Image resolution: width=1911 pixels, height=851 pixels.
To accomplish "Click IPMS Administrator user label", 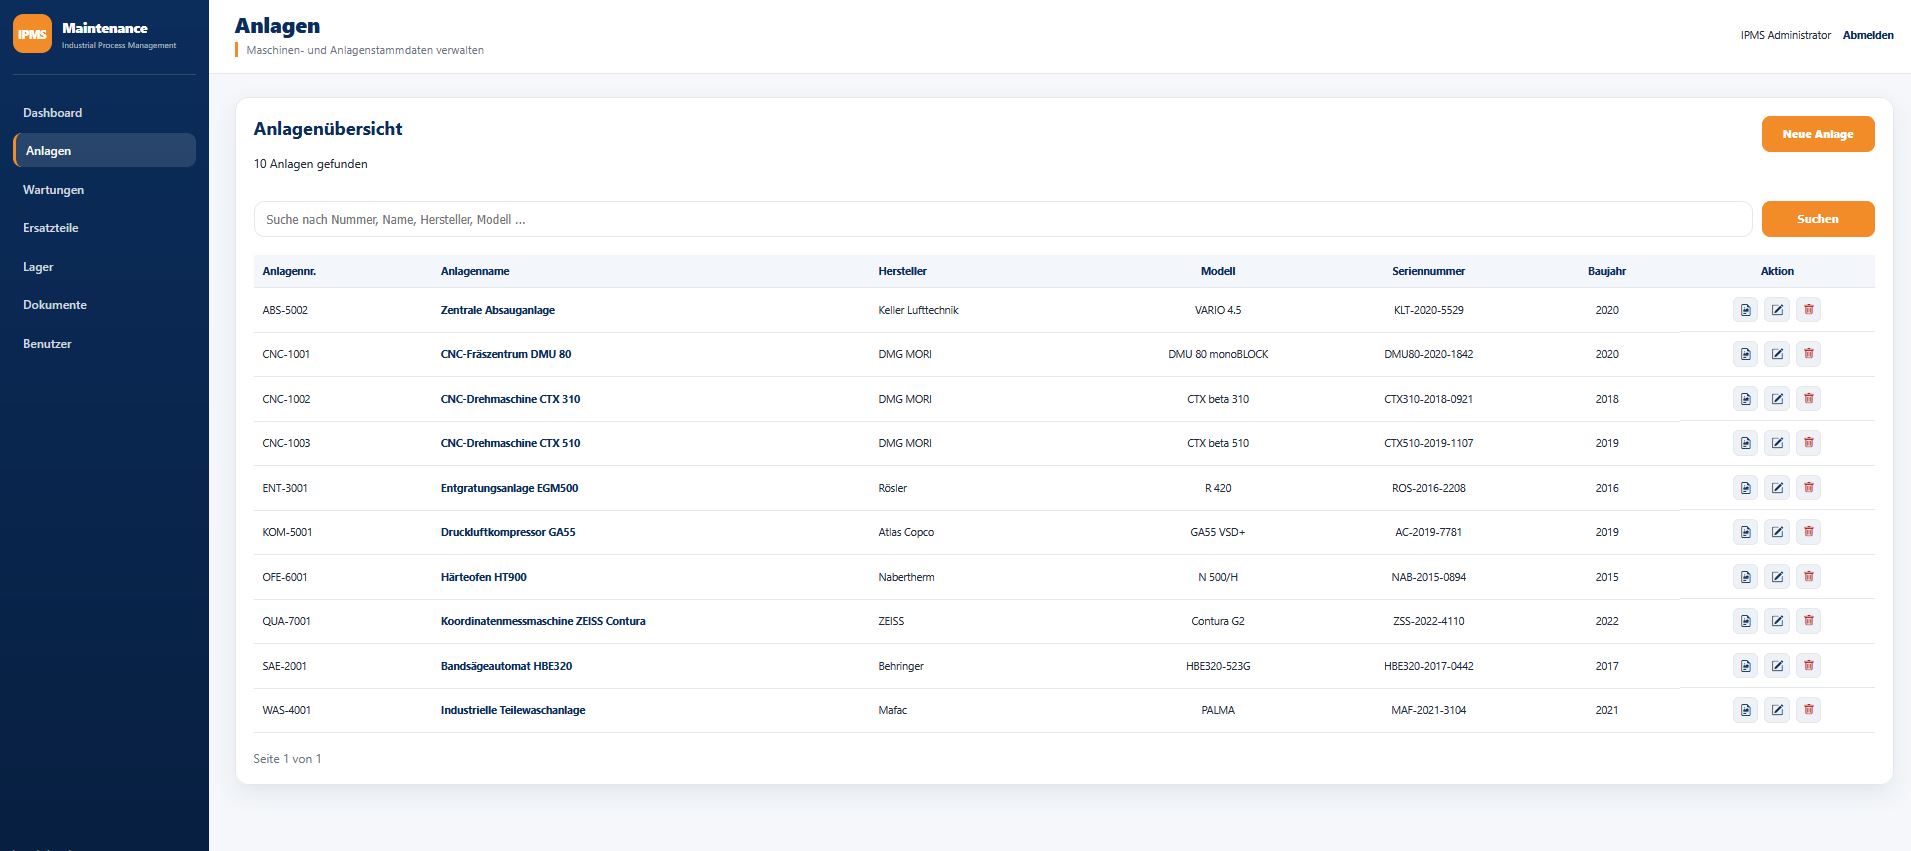I will pyautogui.click(x=1785, y=35).
